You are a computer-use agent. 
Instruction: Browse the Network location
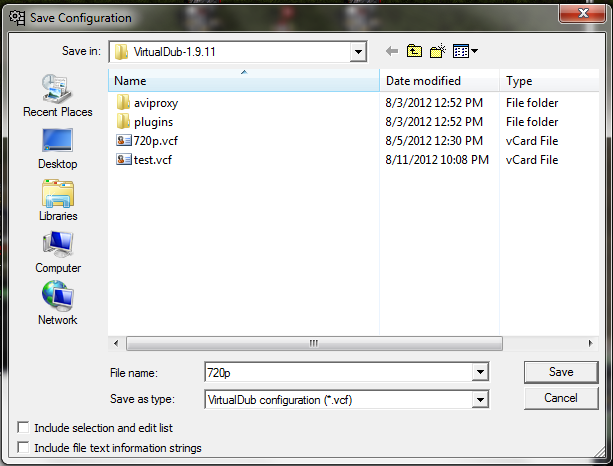(57, 304)
